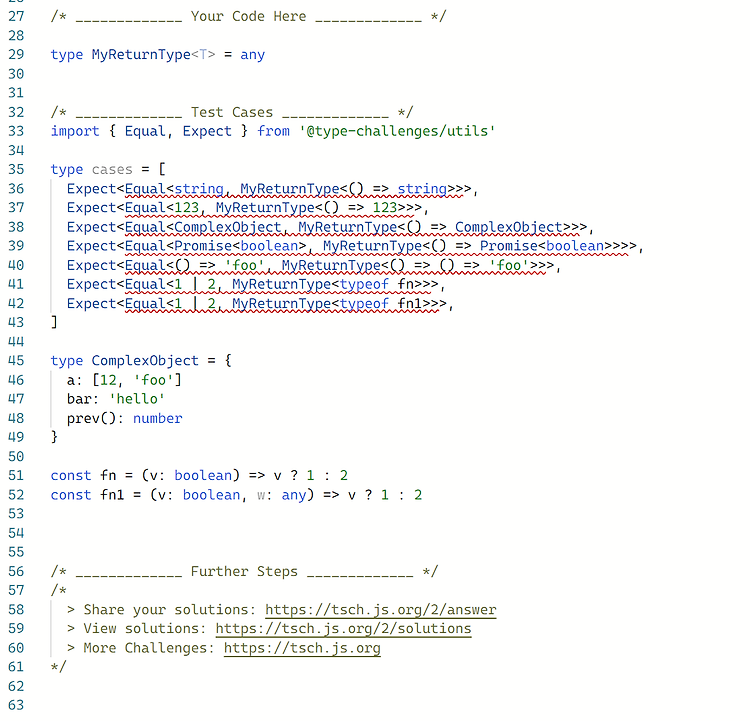Click line number 56 in gutter
The height and width of the screenshot is (721, 750).
(x=16, y=571)
